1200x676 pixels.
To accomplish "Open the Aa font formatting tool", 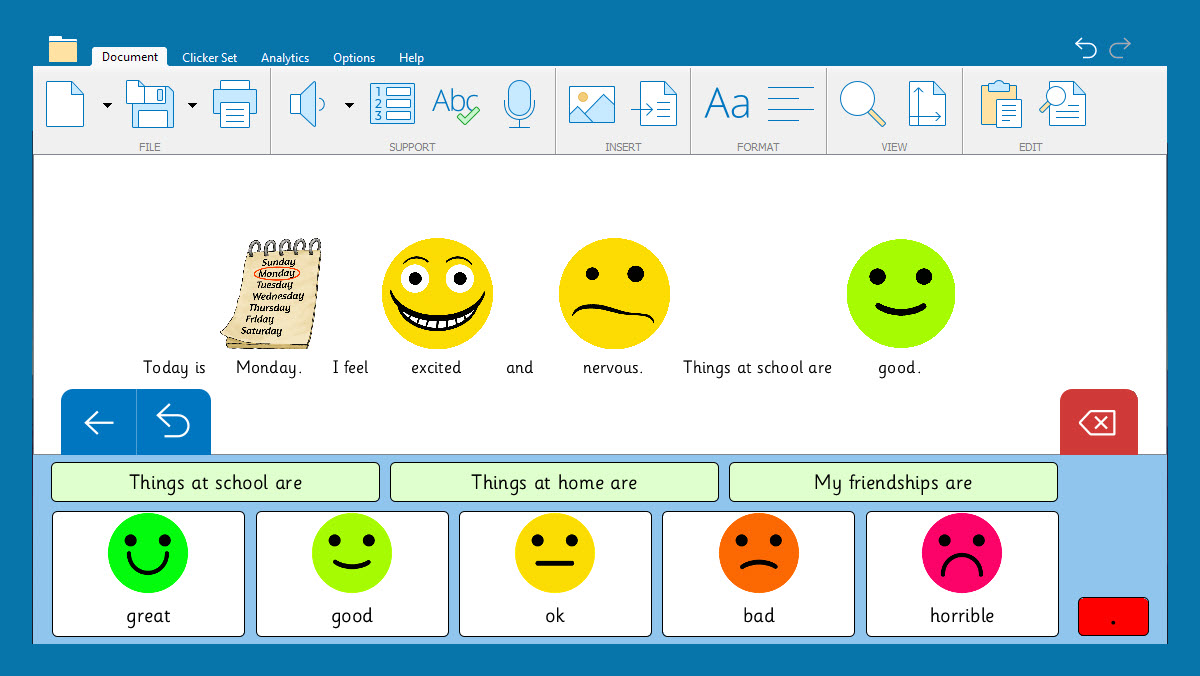I will tap(727, 104).
